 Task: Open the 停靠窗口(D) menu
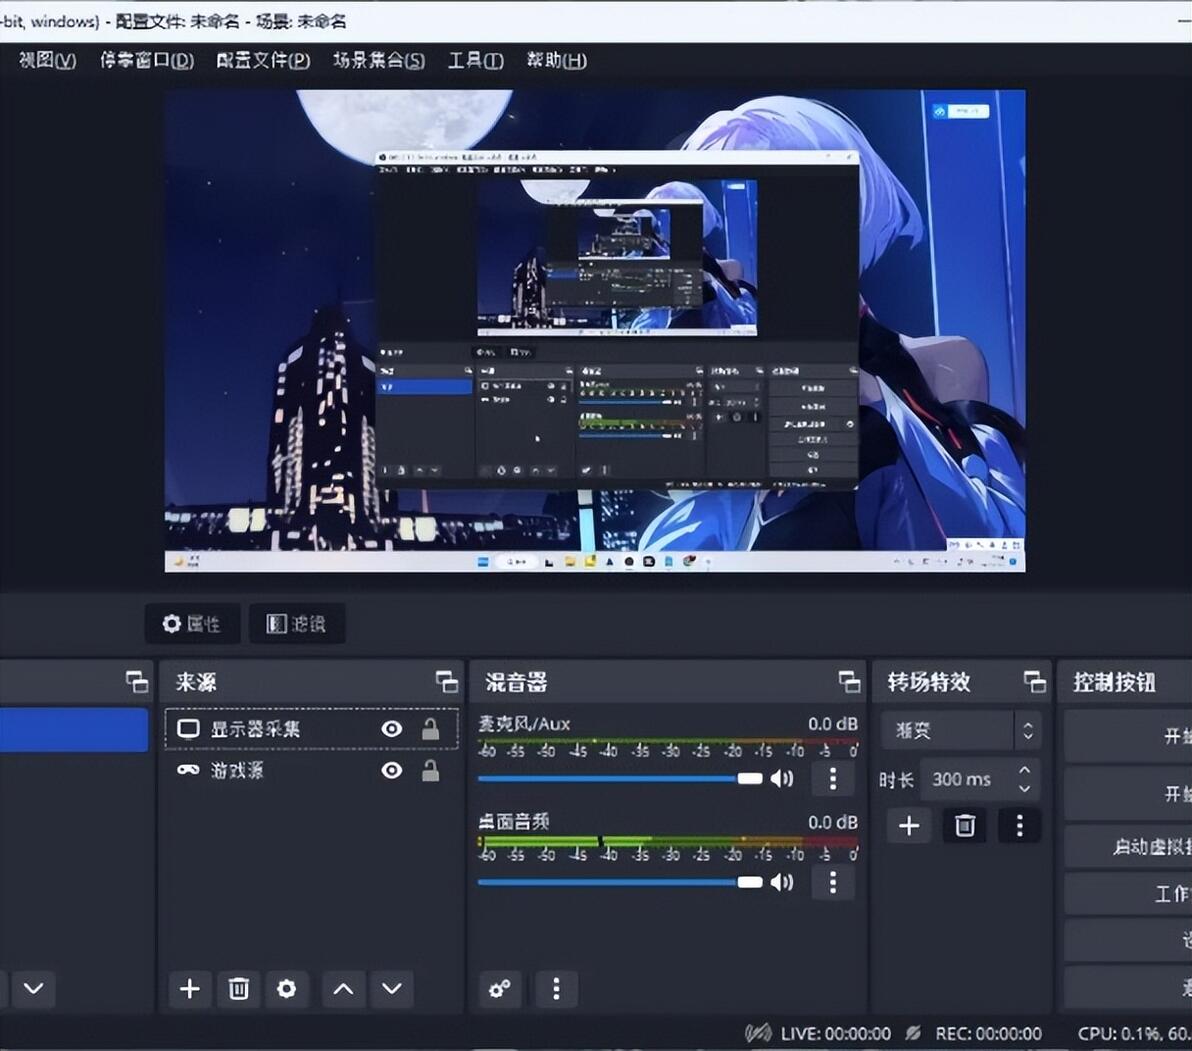[x=147, y=60]
